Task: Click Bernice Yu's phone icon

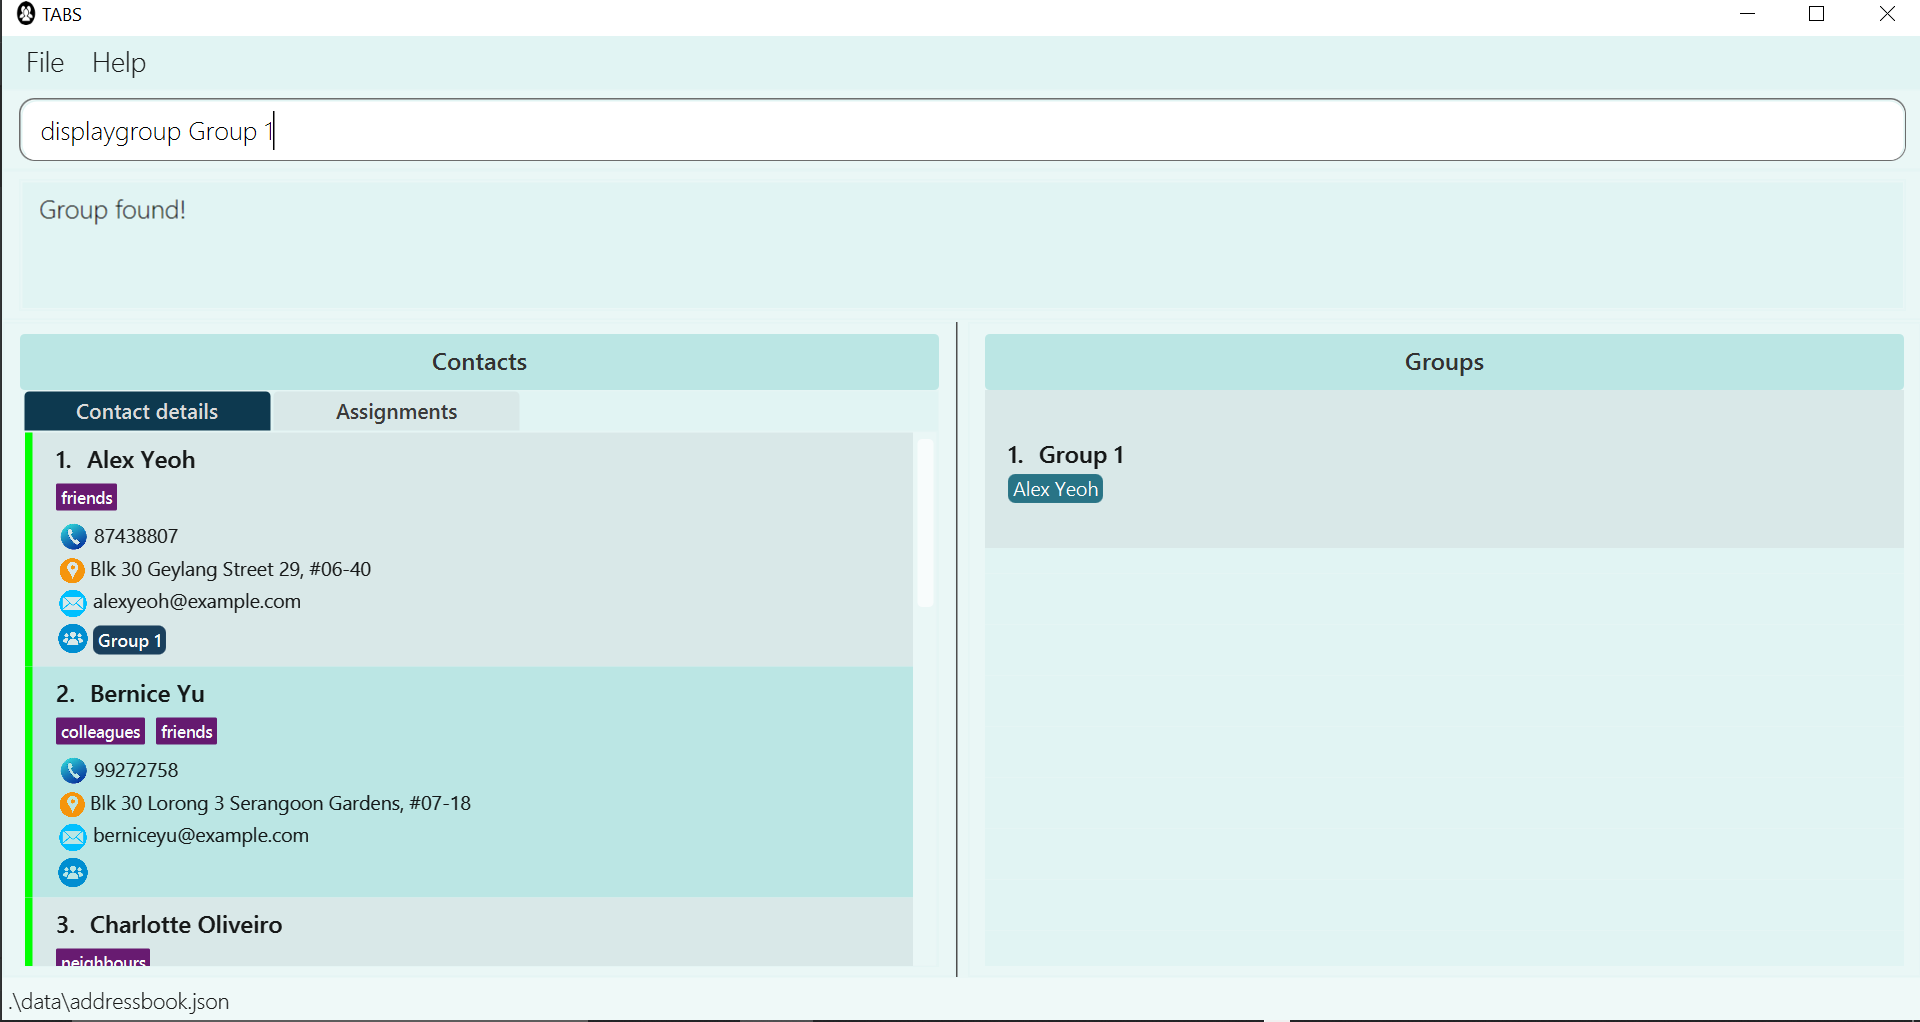Action: (72, 770)
